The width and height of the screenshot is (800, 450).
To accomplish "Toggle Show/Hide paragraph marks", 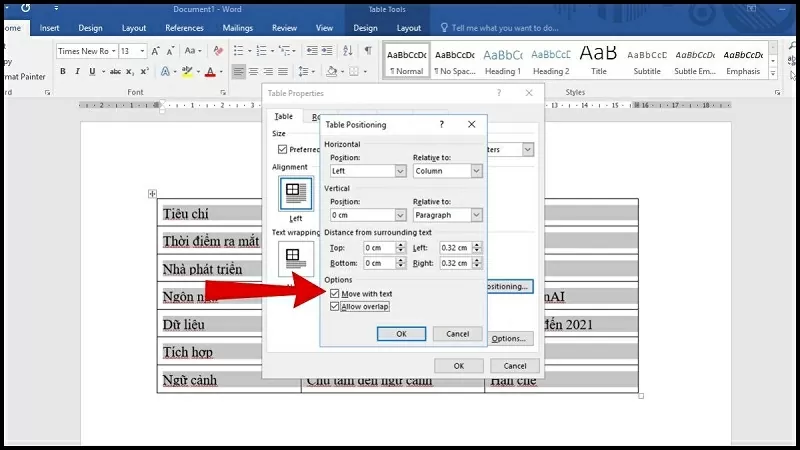I will [368, 51].
